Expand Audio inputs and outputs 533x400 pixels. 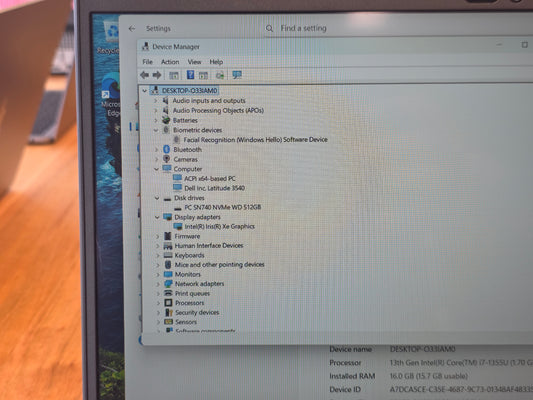[x=156, y=101]
